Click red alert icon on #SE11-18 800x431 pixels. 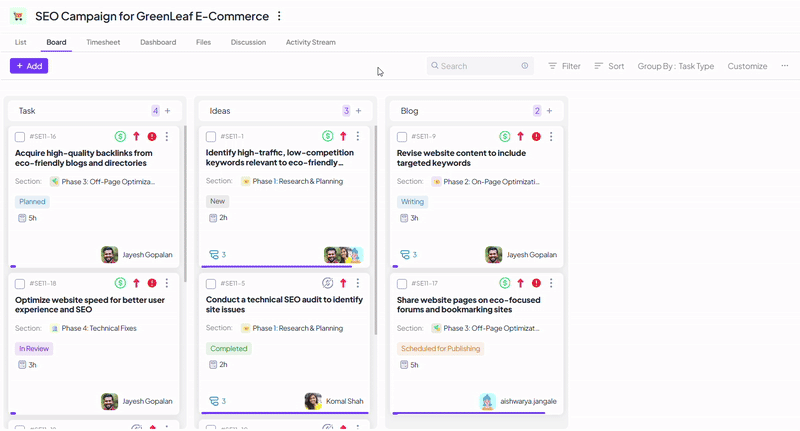(152, 283)
